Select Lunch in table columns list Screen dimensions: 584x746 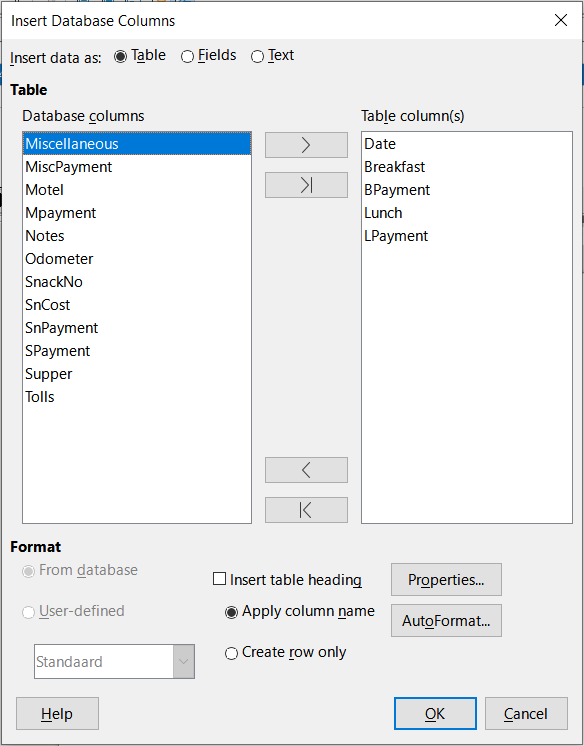[467, 213]
